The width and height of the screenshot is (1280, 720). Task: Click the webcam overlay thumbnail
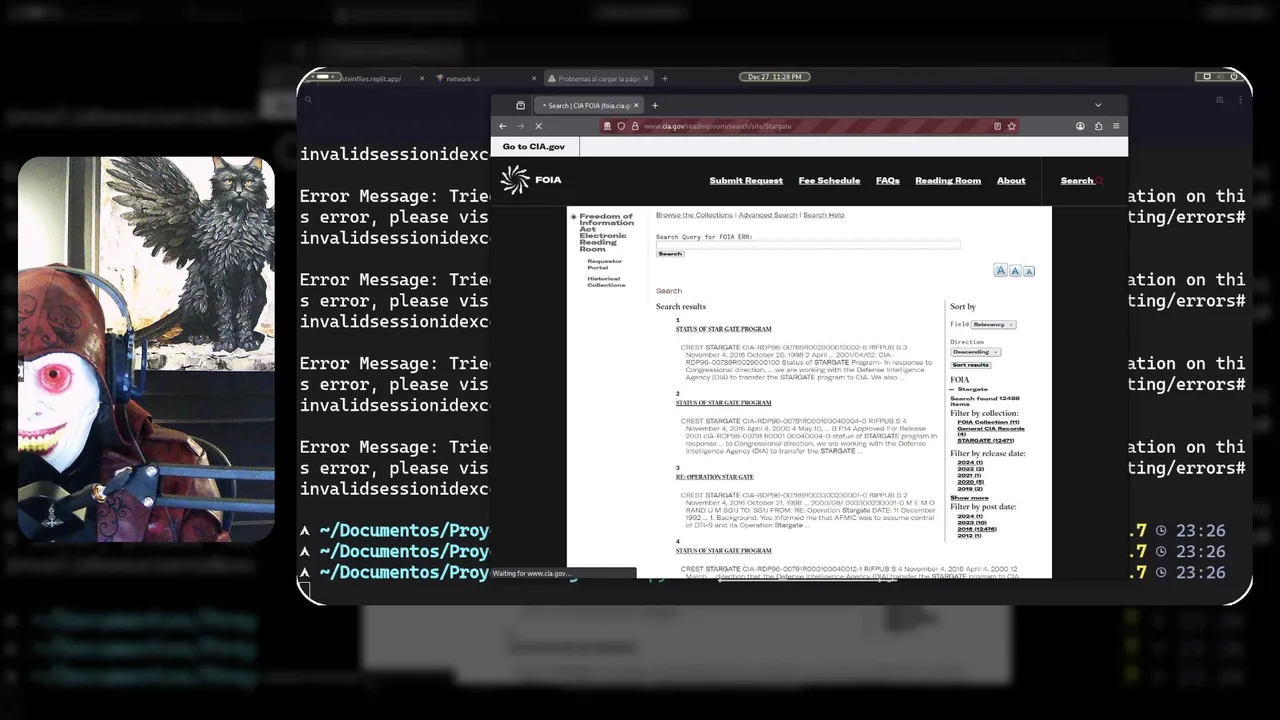[x=146, y=349]
